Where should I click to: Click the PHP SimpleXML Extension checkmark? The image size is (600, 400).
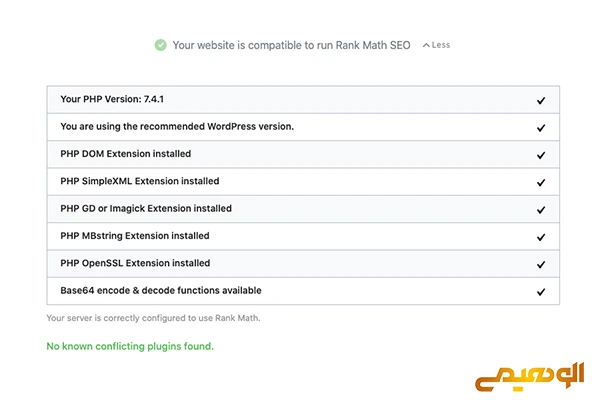541,183
